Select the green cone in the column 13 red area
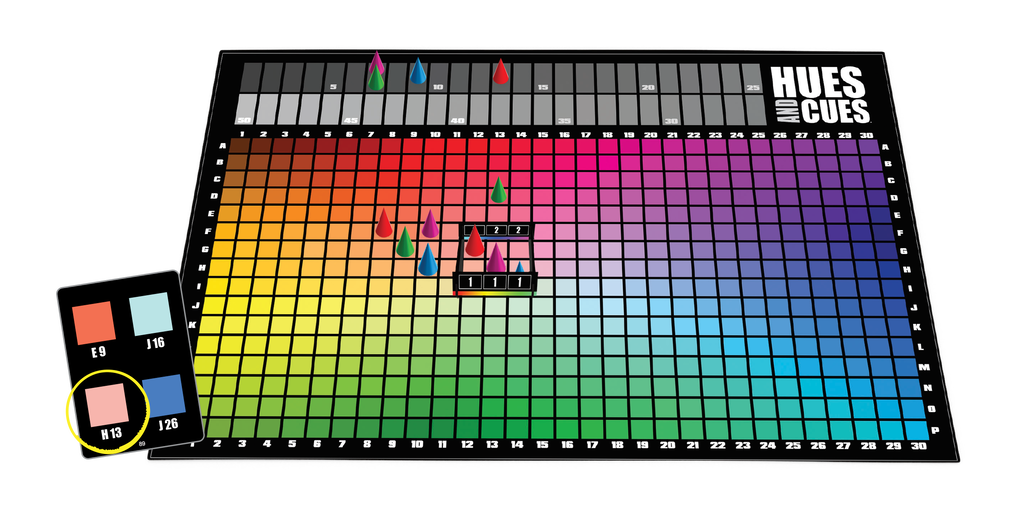Image resolution: width=1024 pixels, height=523 pixels. click(498, 190)
